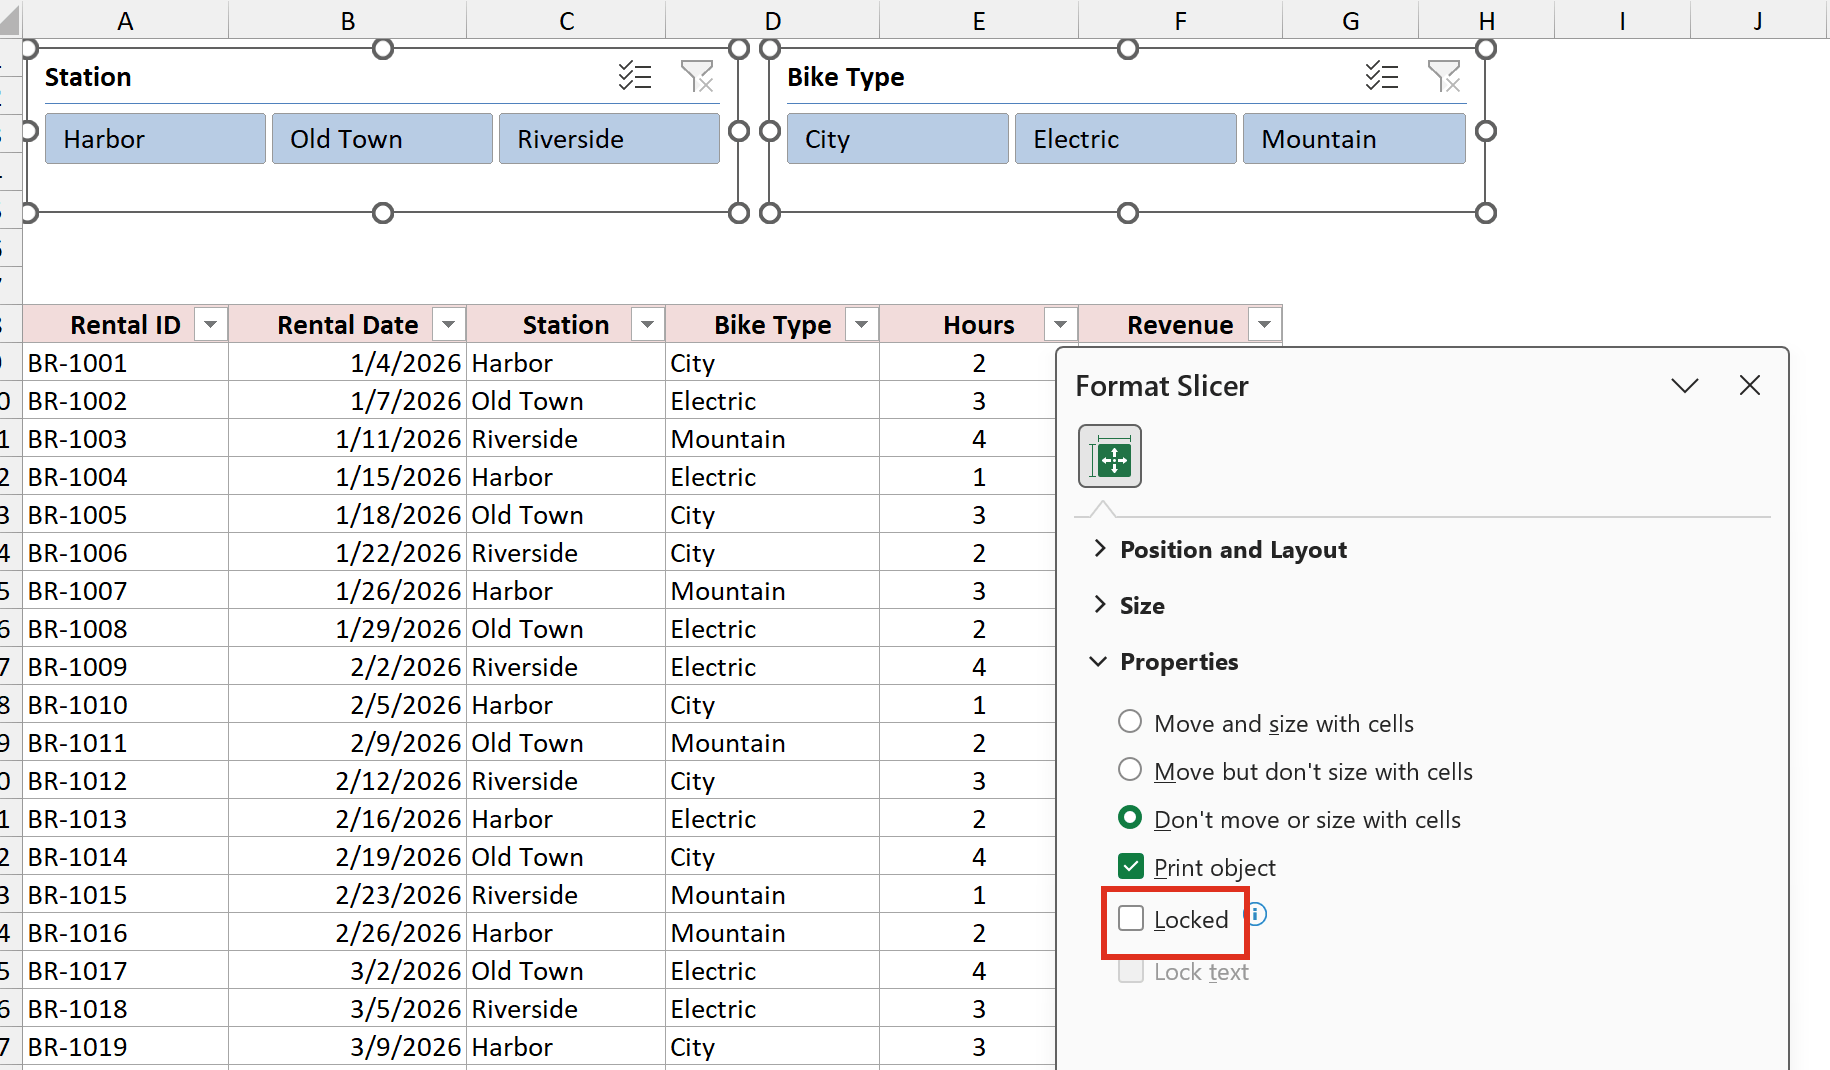Open the Revenue column filter dropdown
Viewport: 1830px width, 1070px height.
pyautogui.click(x=1264, y=325)
